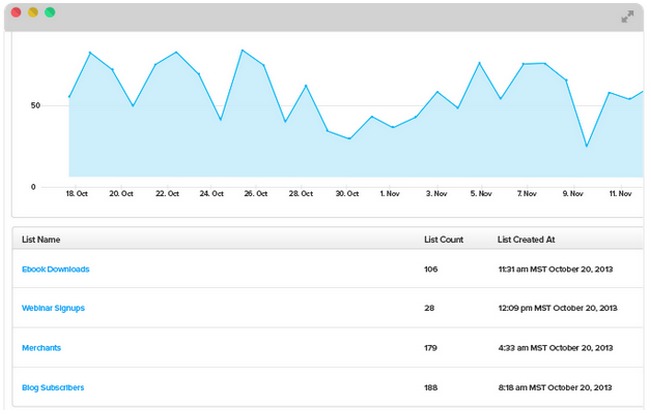Select the count 188 for Blog Subscribers
This screenshot has height=414, width=651.
coord(431,387)
